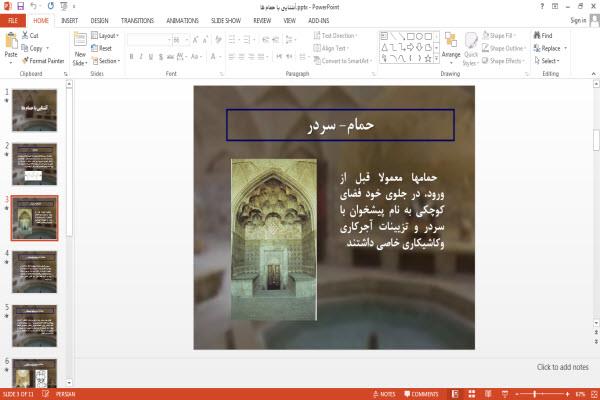Adjust the zoom slider
The height and width of the screenshot is (400, 600).
click(535, 394)
